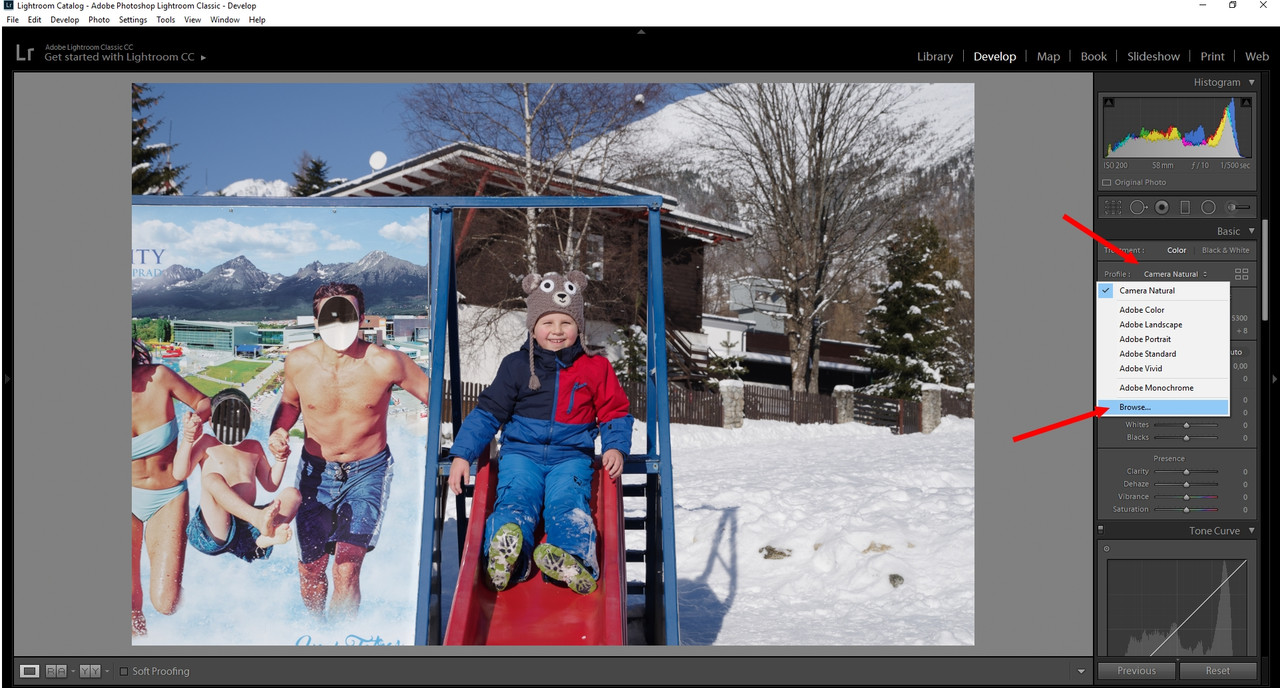Select Browse... in profile menu
This screenshot has height=688, width=1280.
coord(1162,407)
